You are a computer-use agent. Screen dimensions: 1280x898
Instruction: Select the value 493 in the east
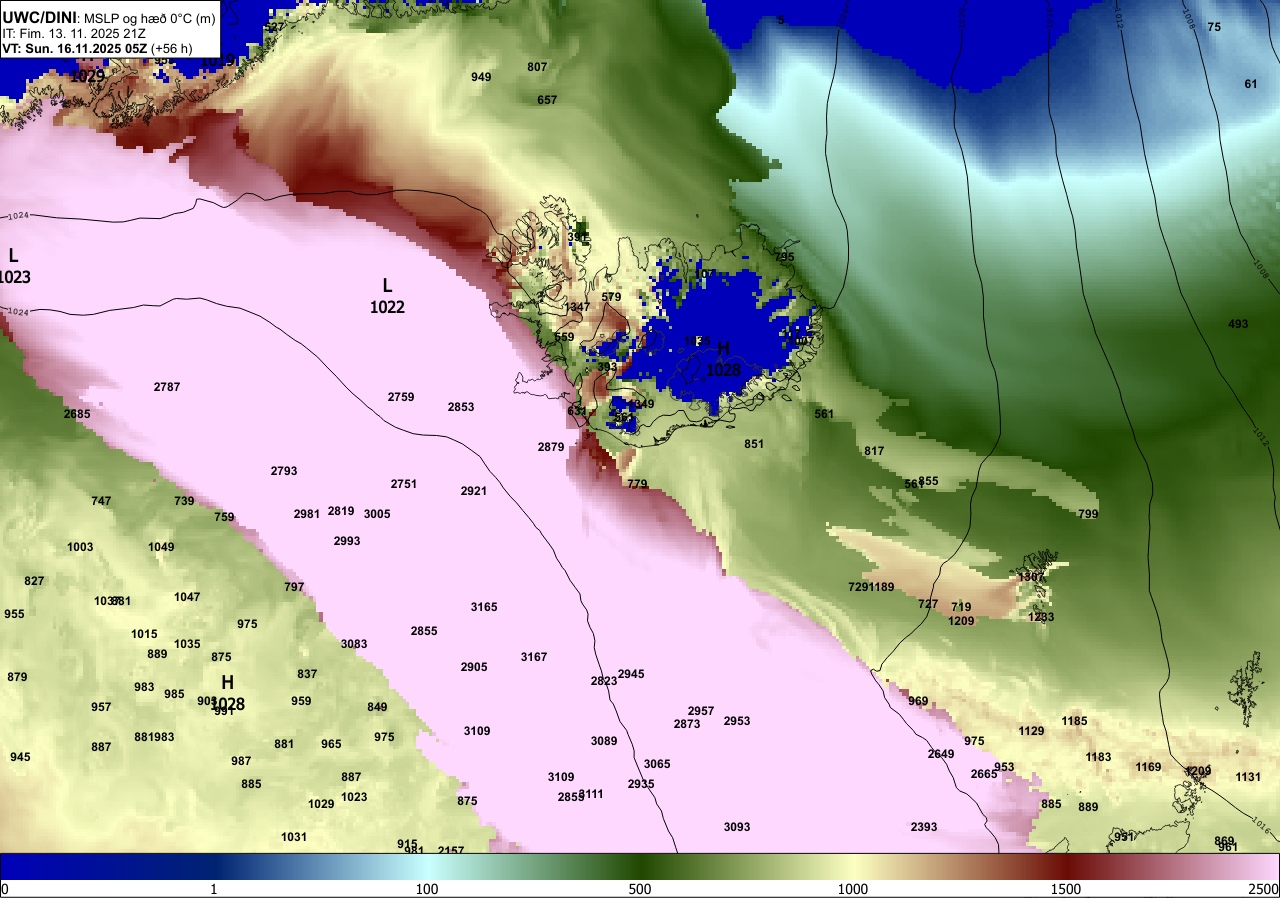tap(1238, 324)
